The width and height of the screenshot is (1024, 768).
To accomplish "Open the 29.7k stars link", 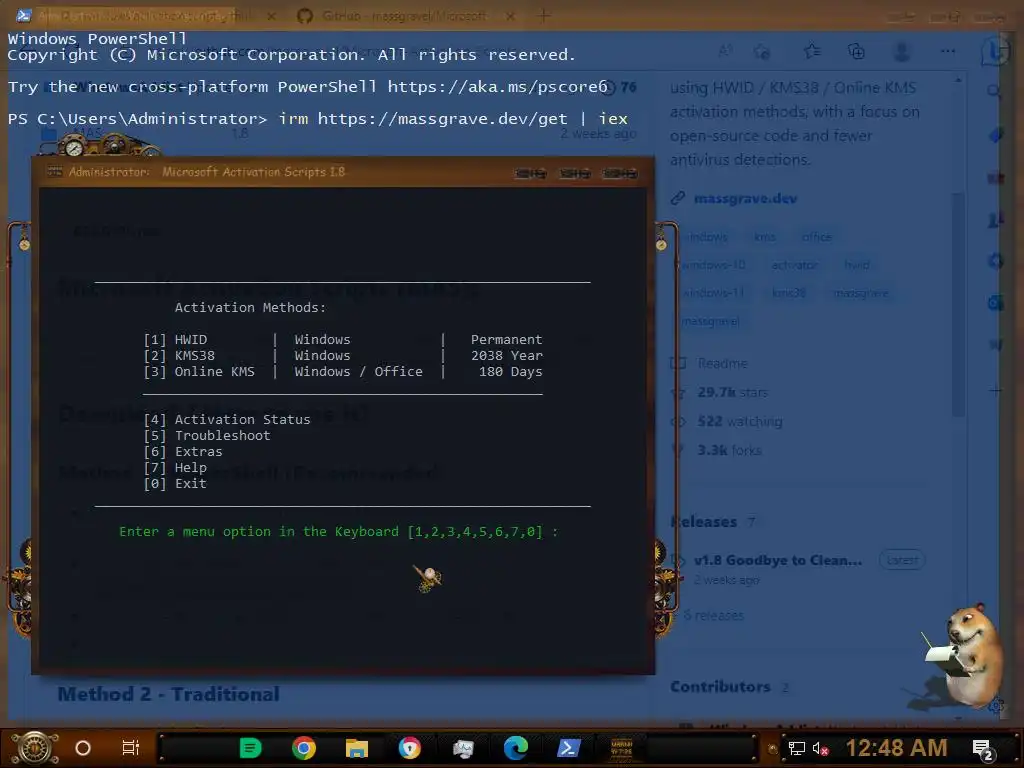I will (732, 392).
